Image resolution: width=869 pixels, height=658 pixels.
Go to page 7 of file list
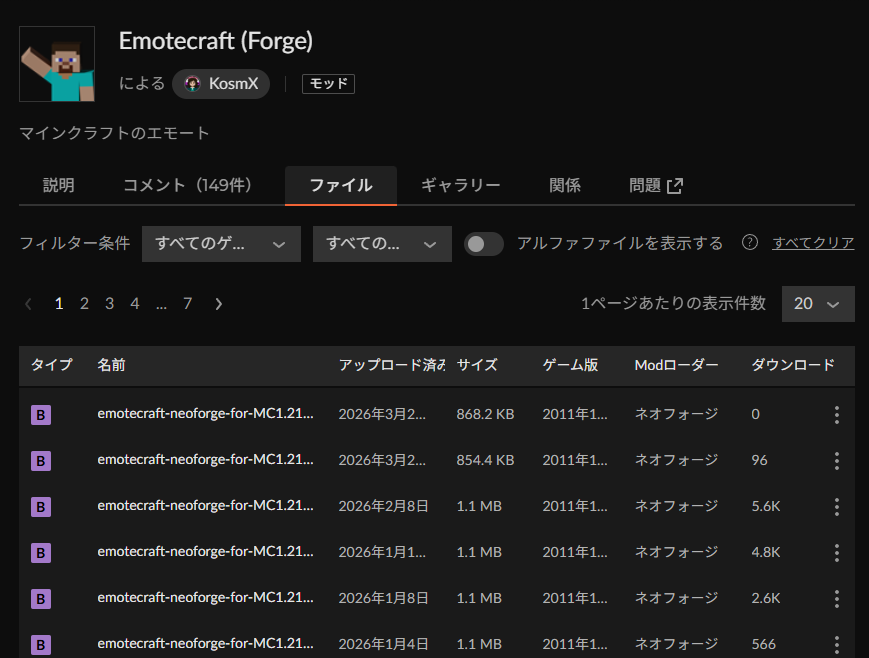coord(187,304)
